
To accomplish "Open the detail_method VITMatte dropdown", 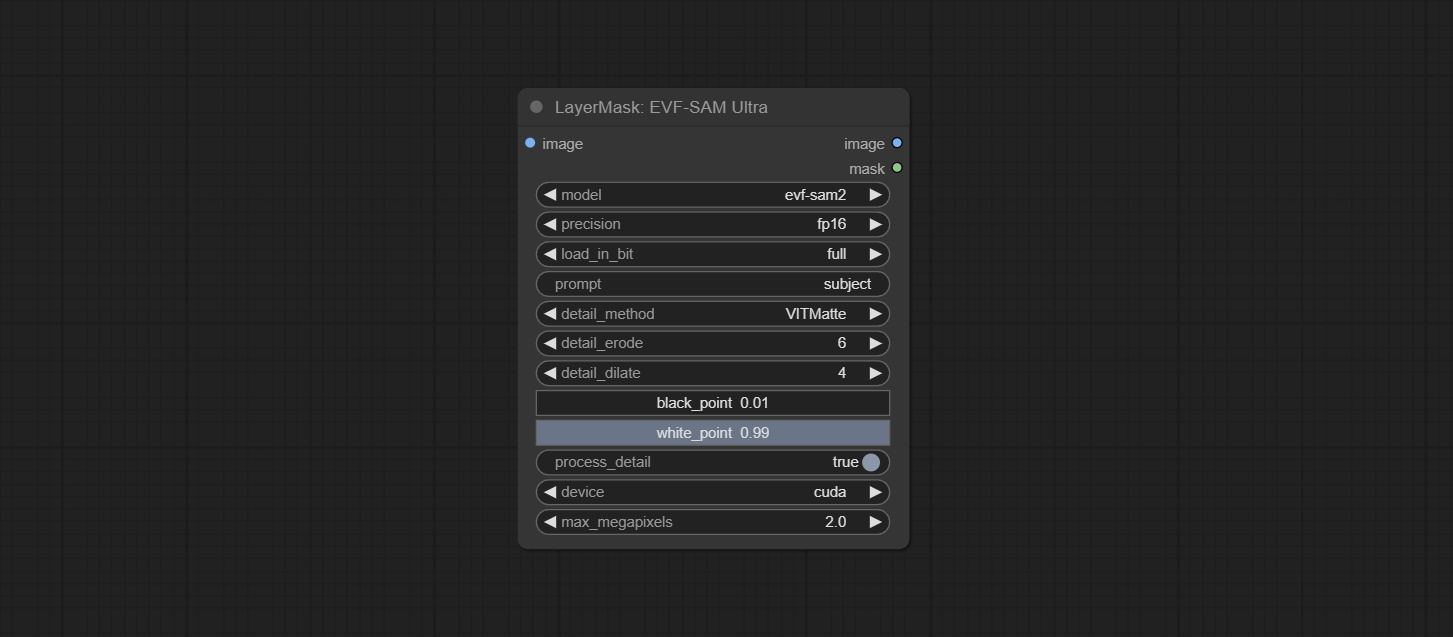I will click(x=712, y=314).
